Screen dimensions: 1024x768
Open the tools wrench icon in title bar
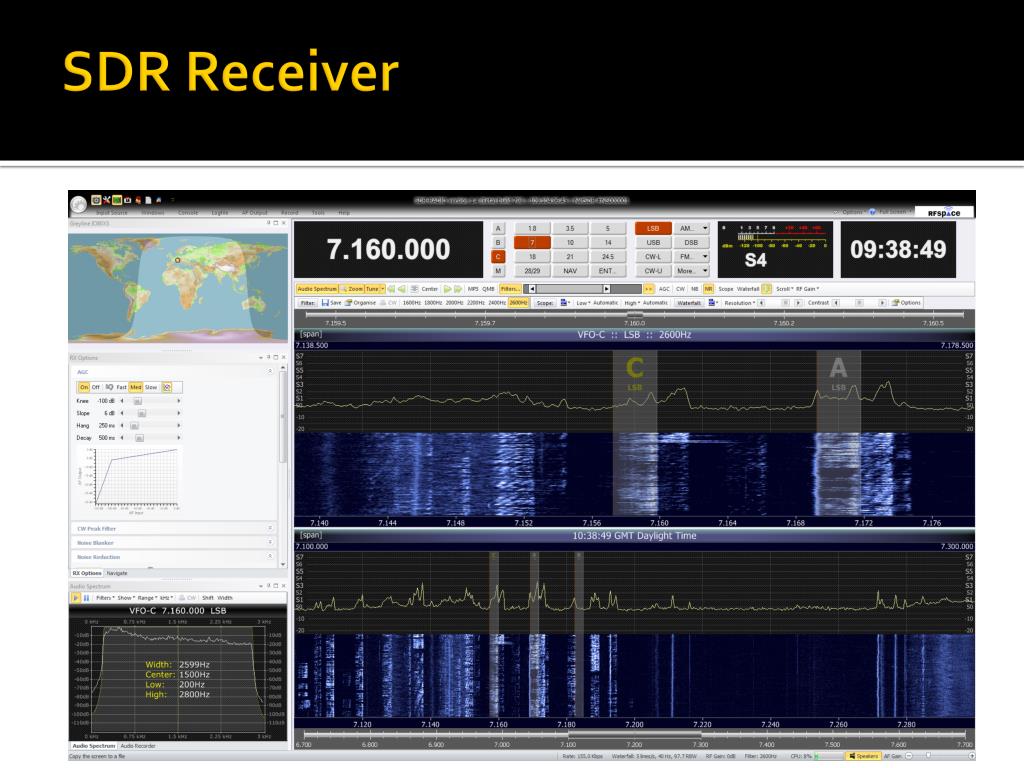pos(106,200)
